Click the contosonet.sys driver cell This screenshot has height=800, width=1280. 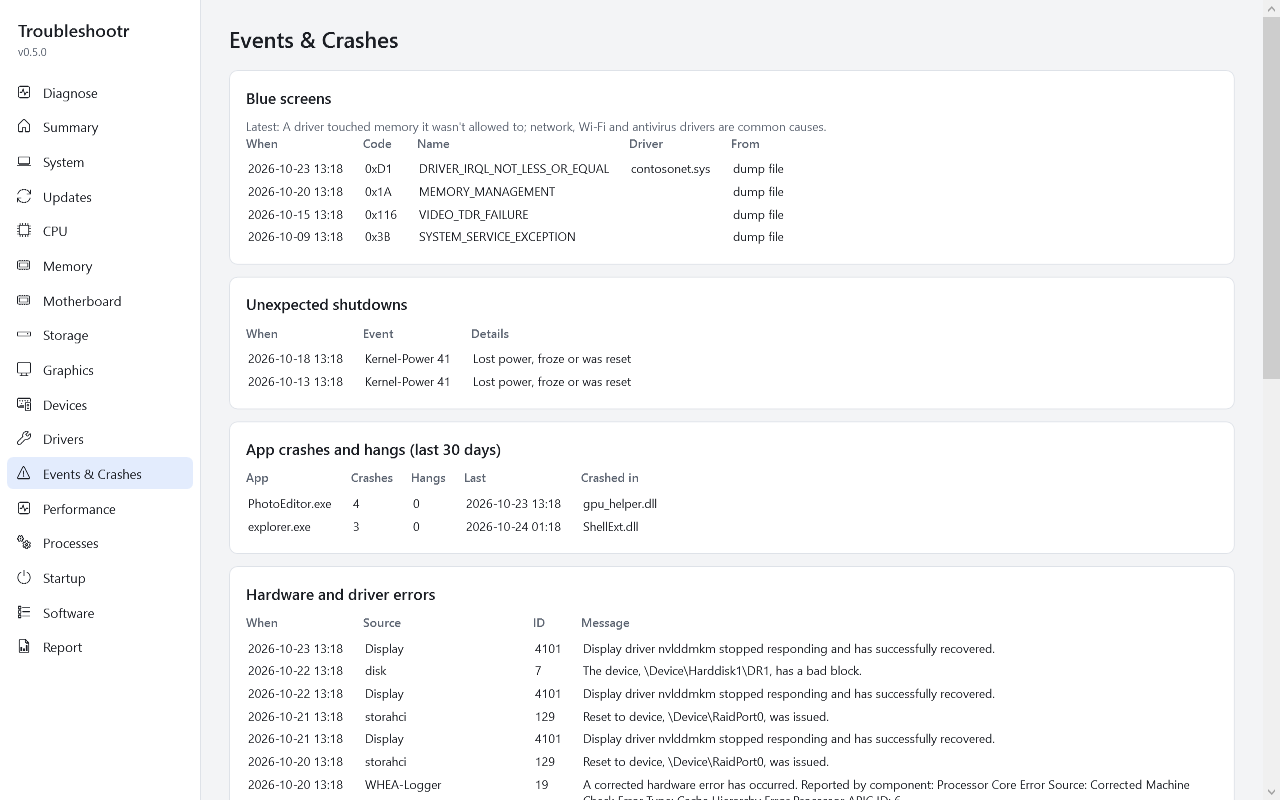pyautogui.click(x=670, y=169)
